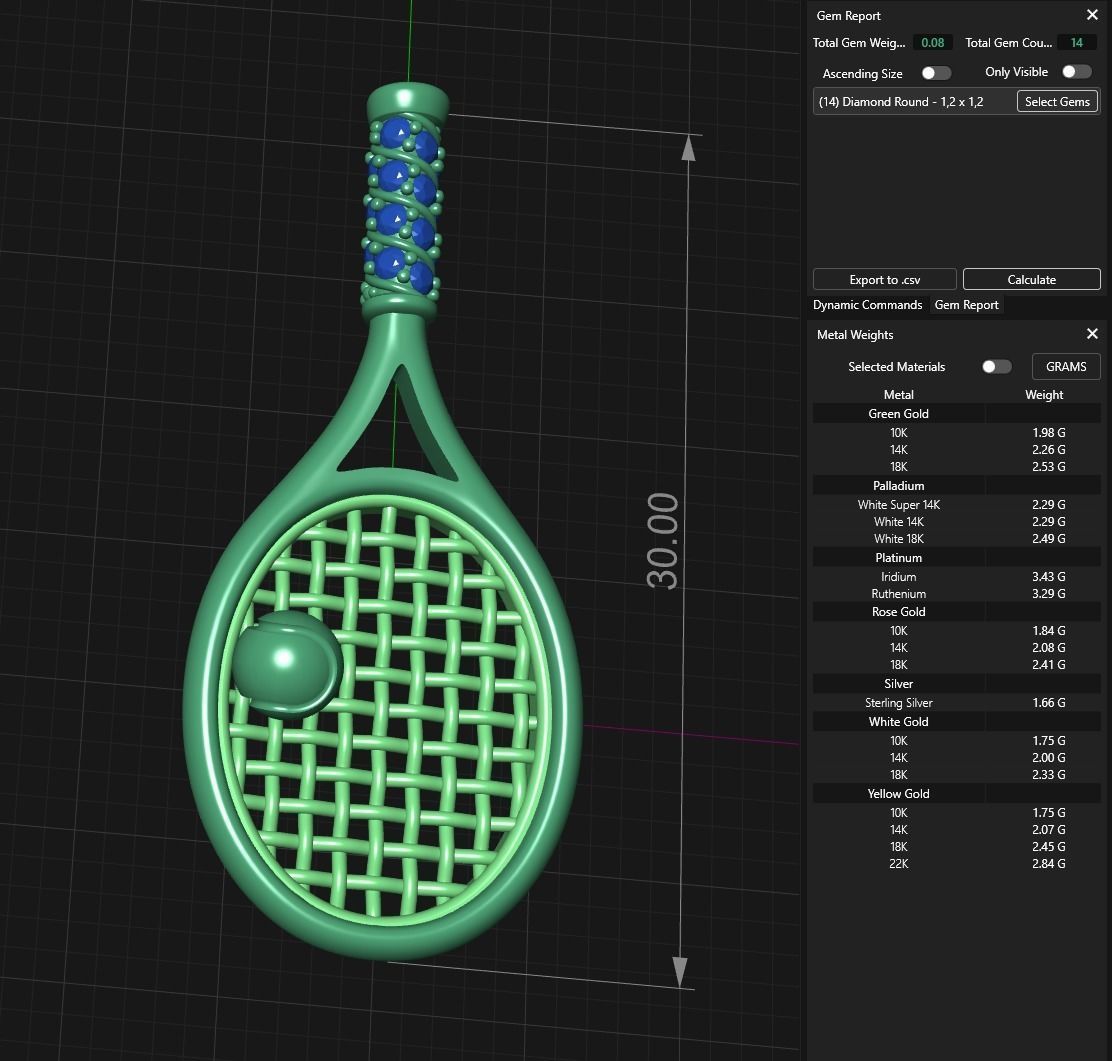Click the Total Gem Count value 14
1112x1061 pixels.
click(1076, 43)
